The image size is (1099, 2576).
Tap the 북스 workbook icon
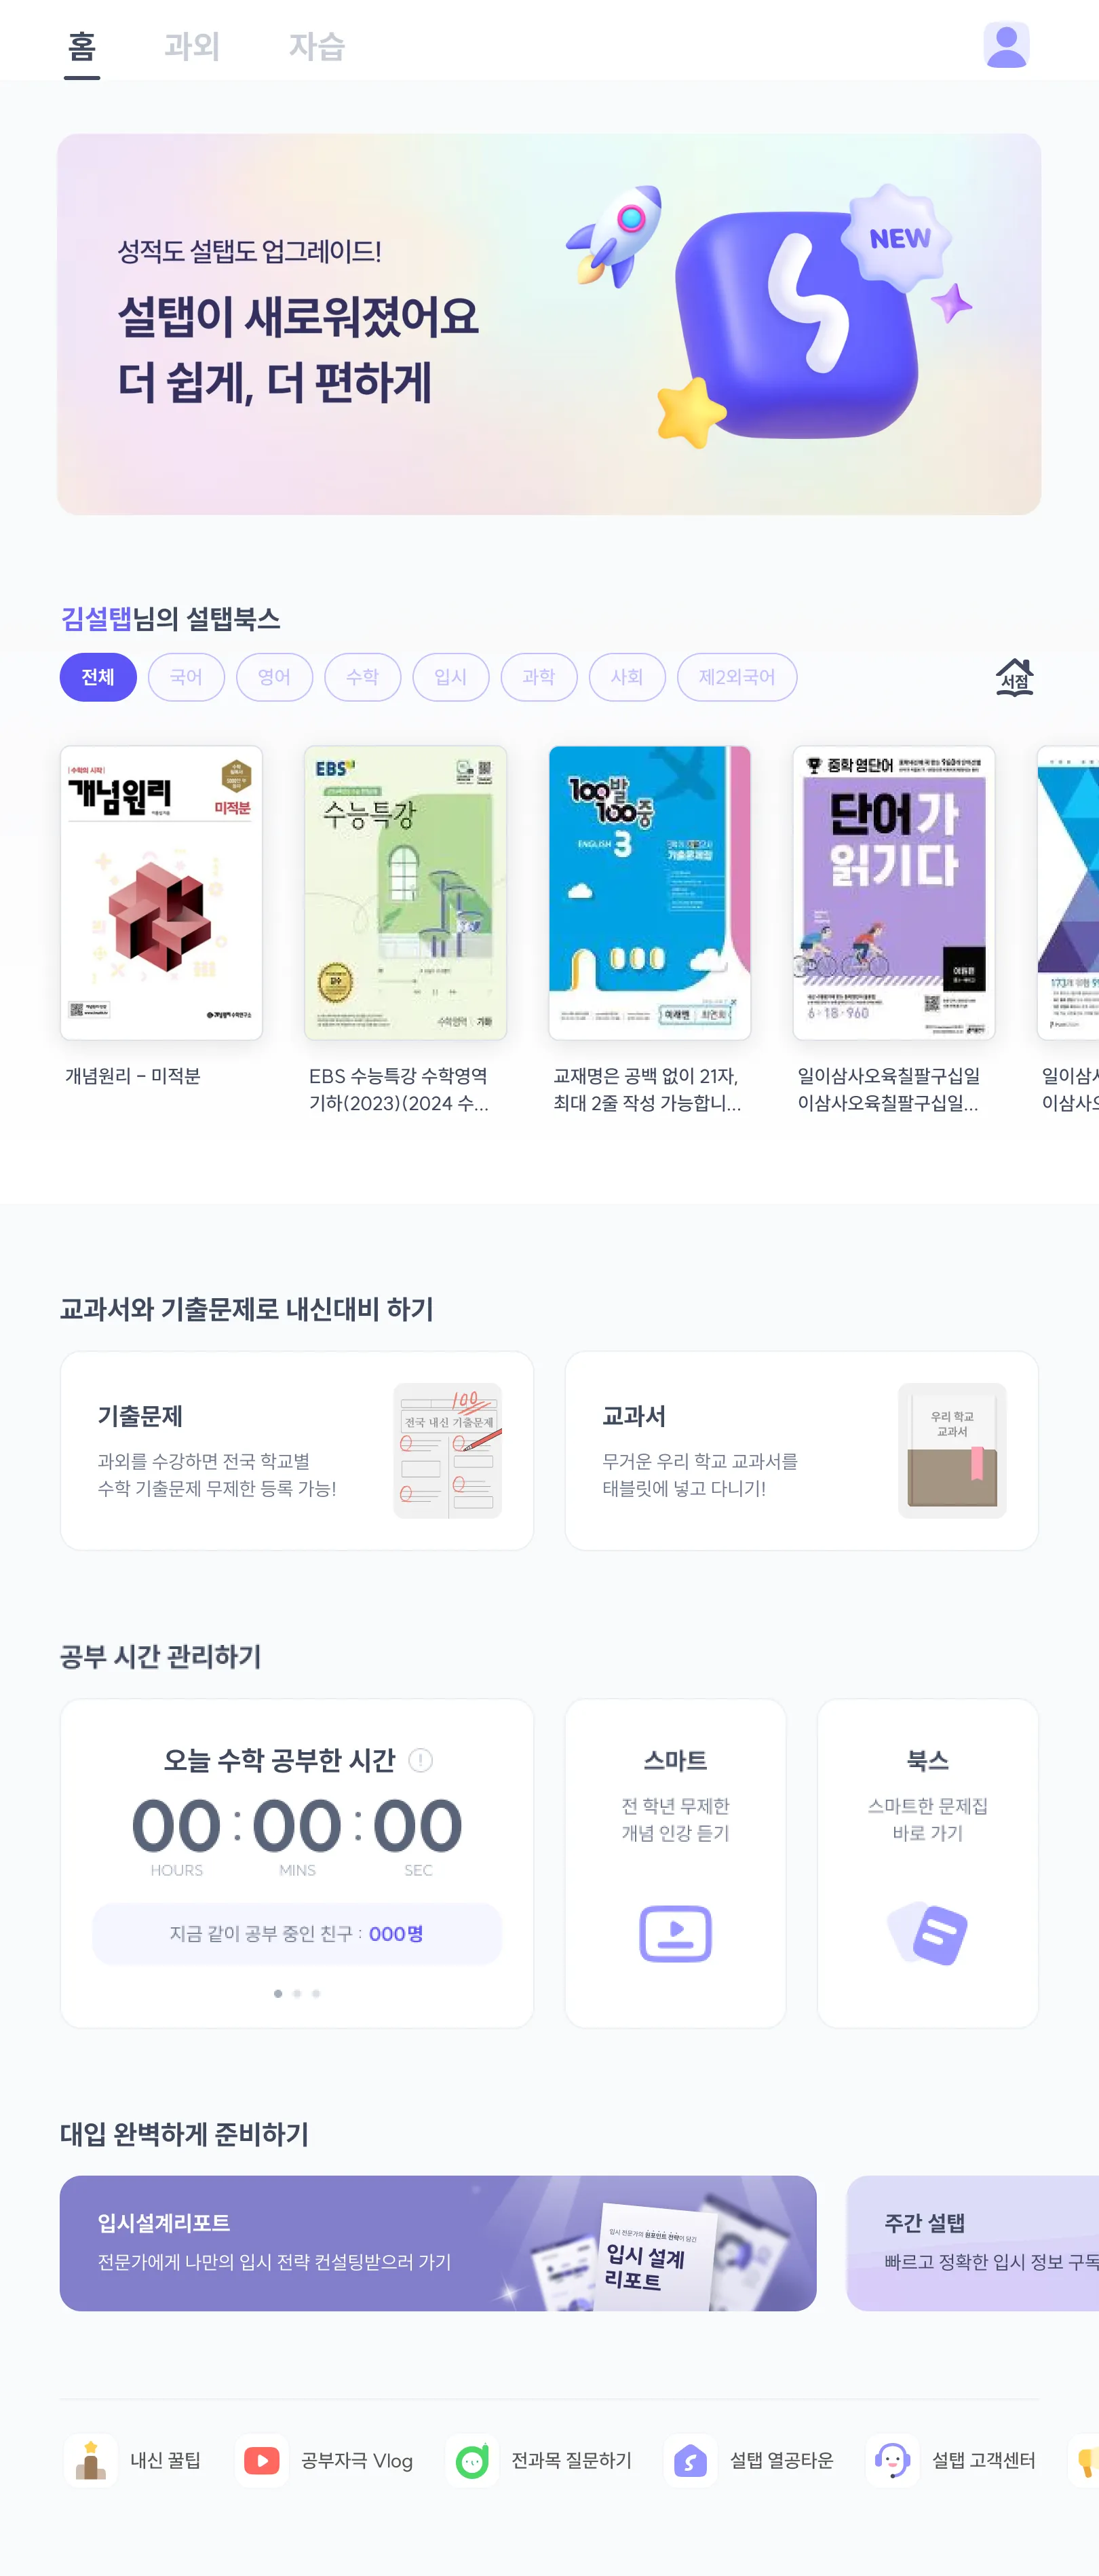pyautogui.click(x=927, y=1933)
